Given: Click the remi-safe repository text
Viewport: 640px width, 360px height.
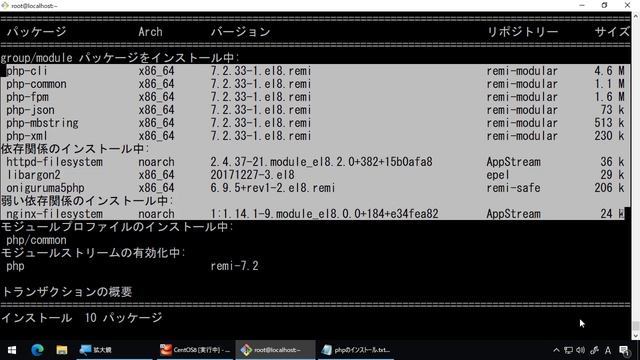Looking at the screenshot, I should (513, 188).
